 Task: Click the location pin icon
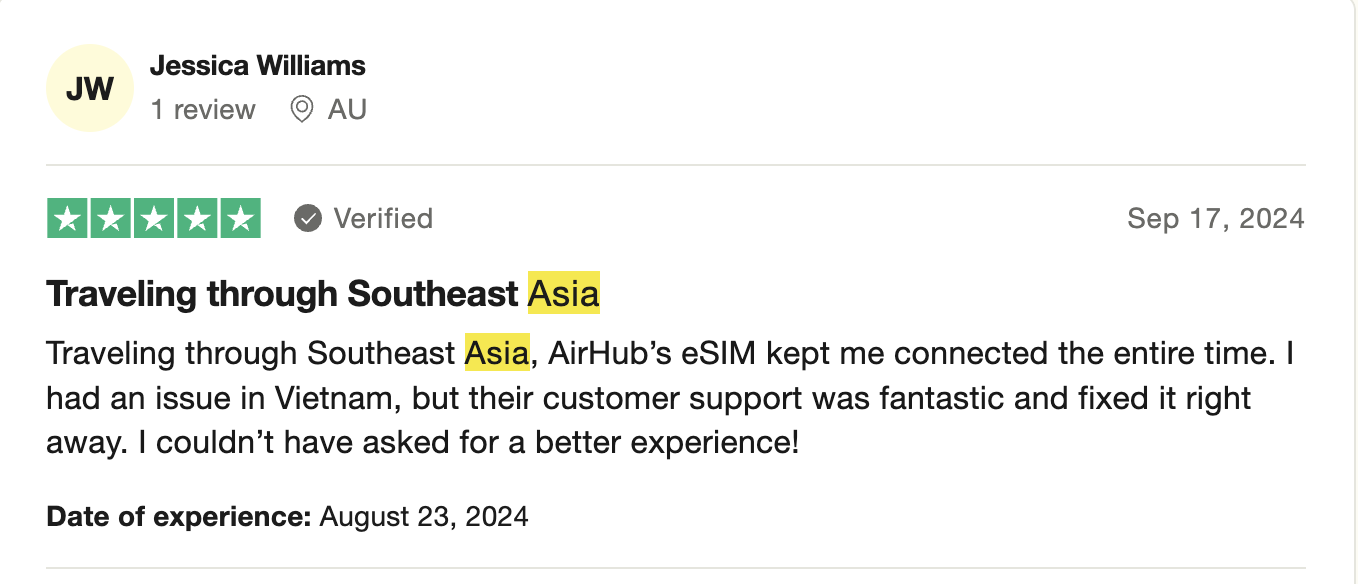(301, 109)
